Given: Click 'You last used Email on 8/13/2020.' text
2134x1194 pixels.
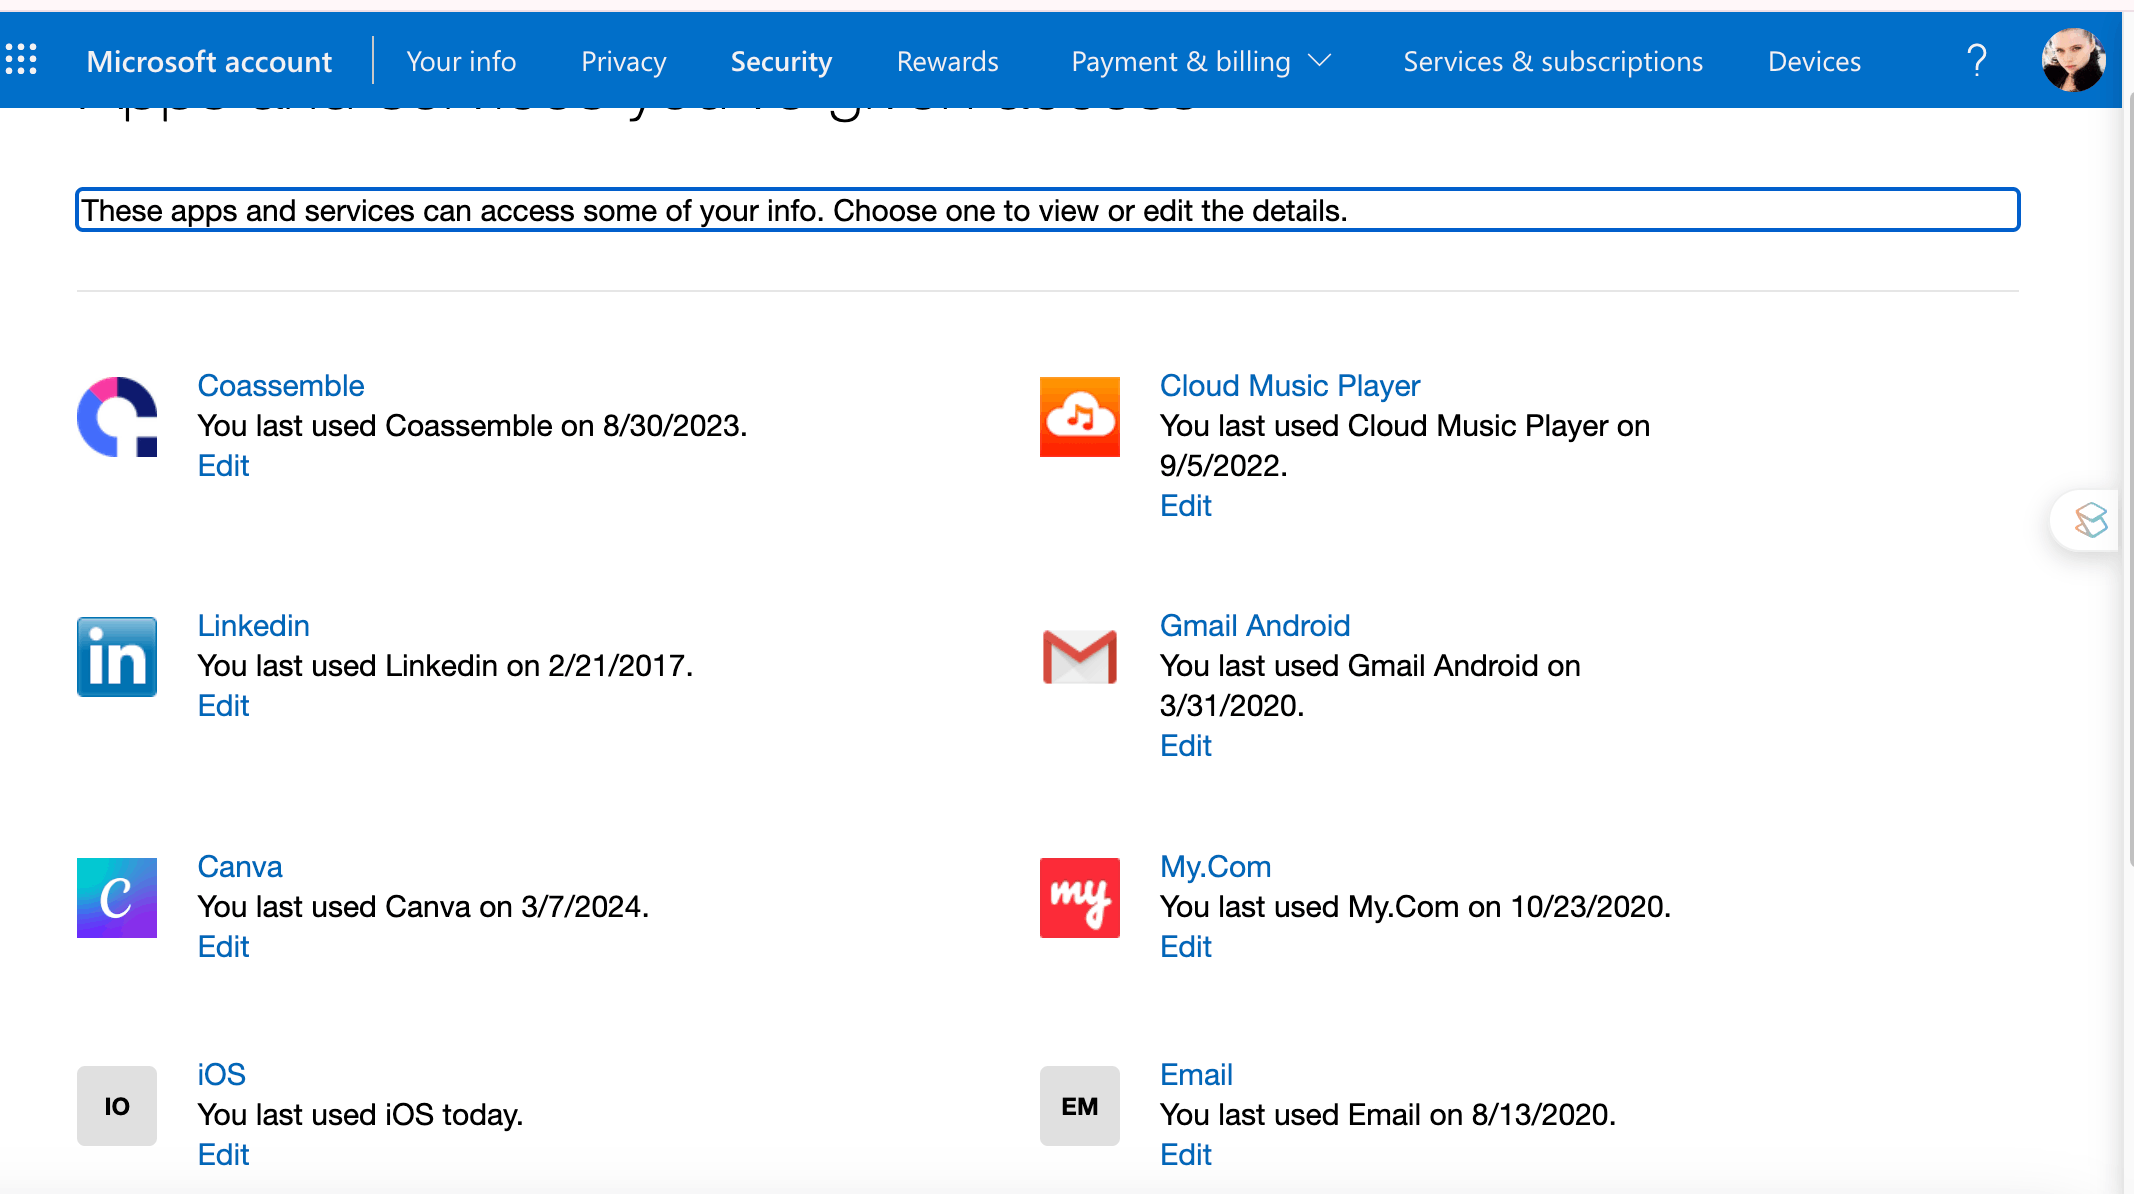Looking at the screenshot, I should 1388,1115.
